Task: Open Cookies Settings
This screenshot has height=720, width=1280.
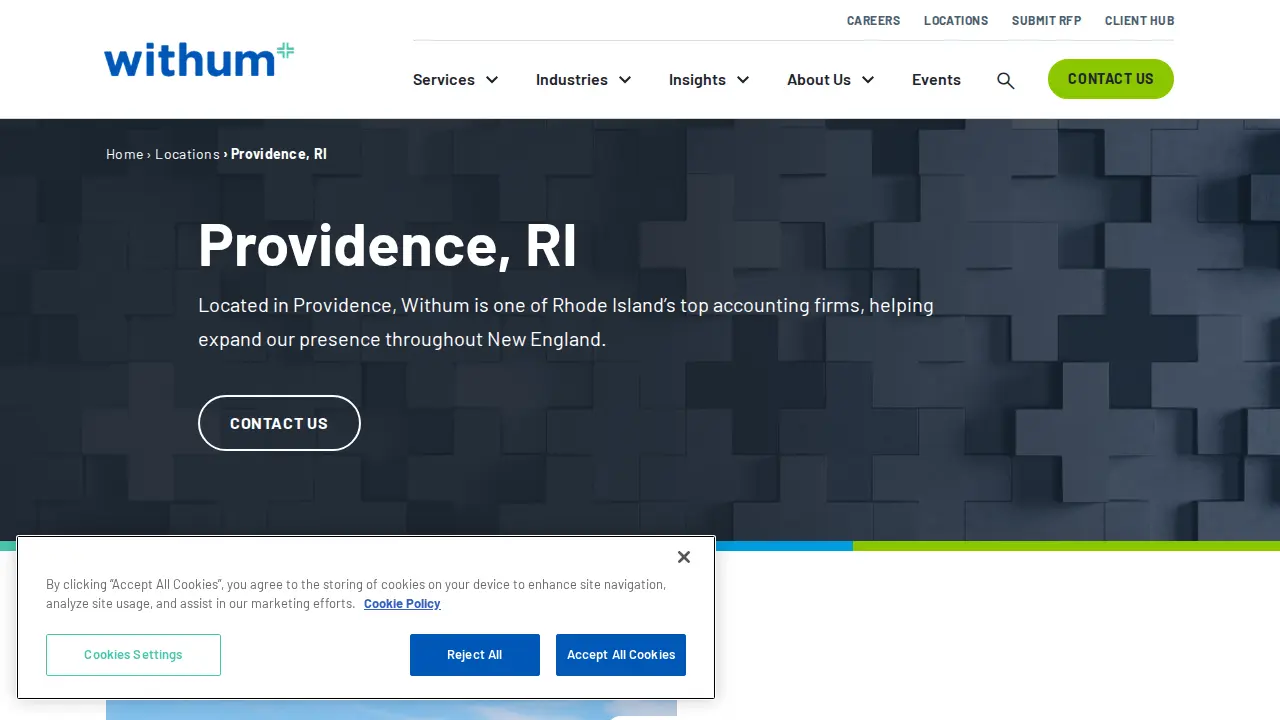Action: click(x=133, y=655)
